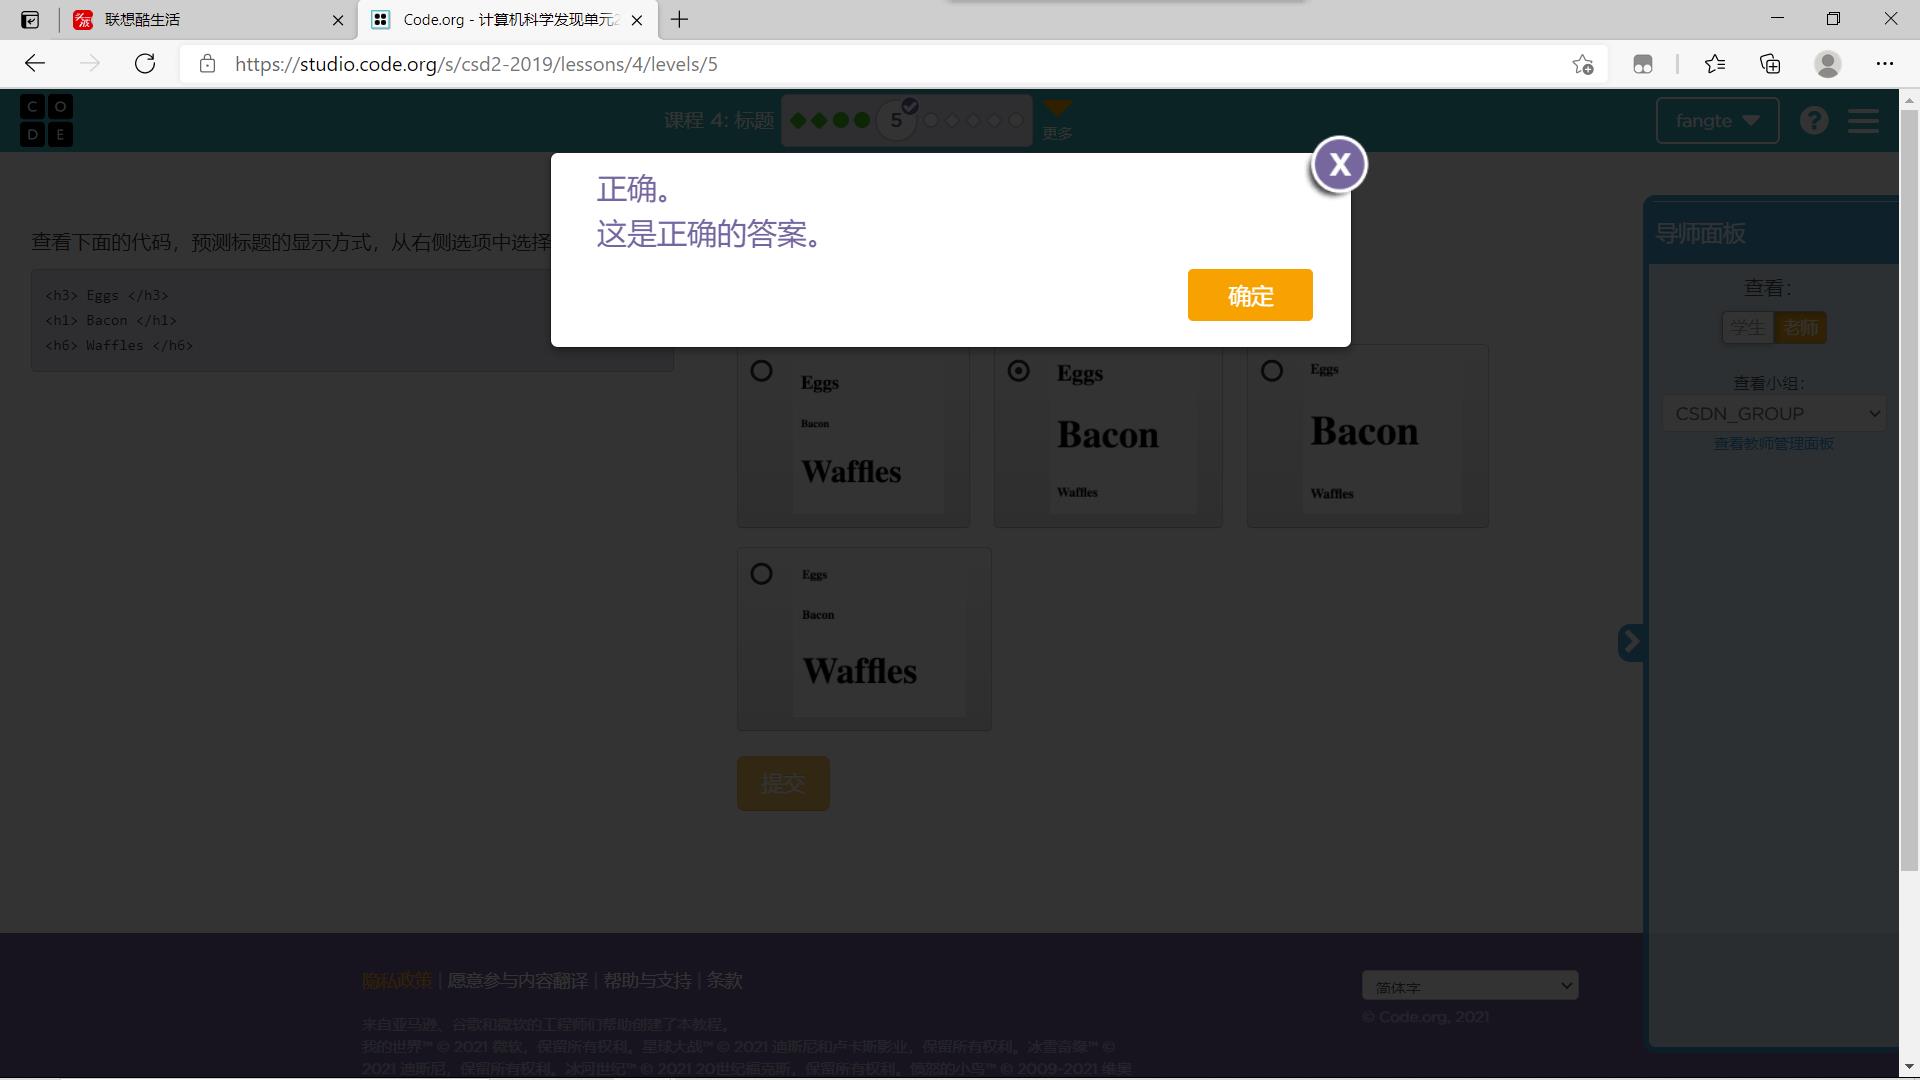The height and width of the screenshot is (1080, 1920).
Task: Open the hamburger menu in header
Action: click(1863, 121)
